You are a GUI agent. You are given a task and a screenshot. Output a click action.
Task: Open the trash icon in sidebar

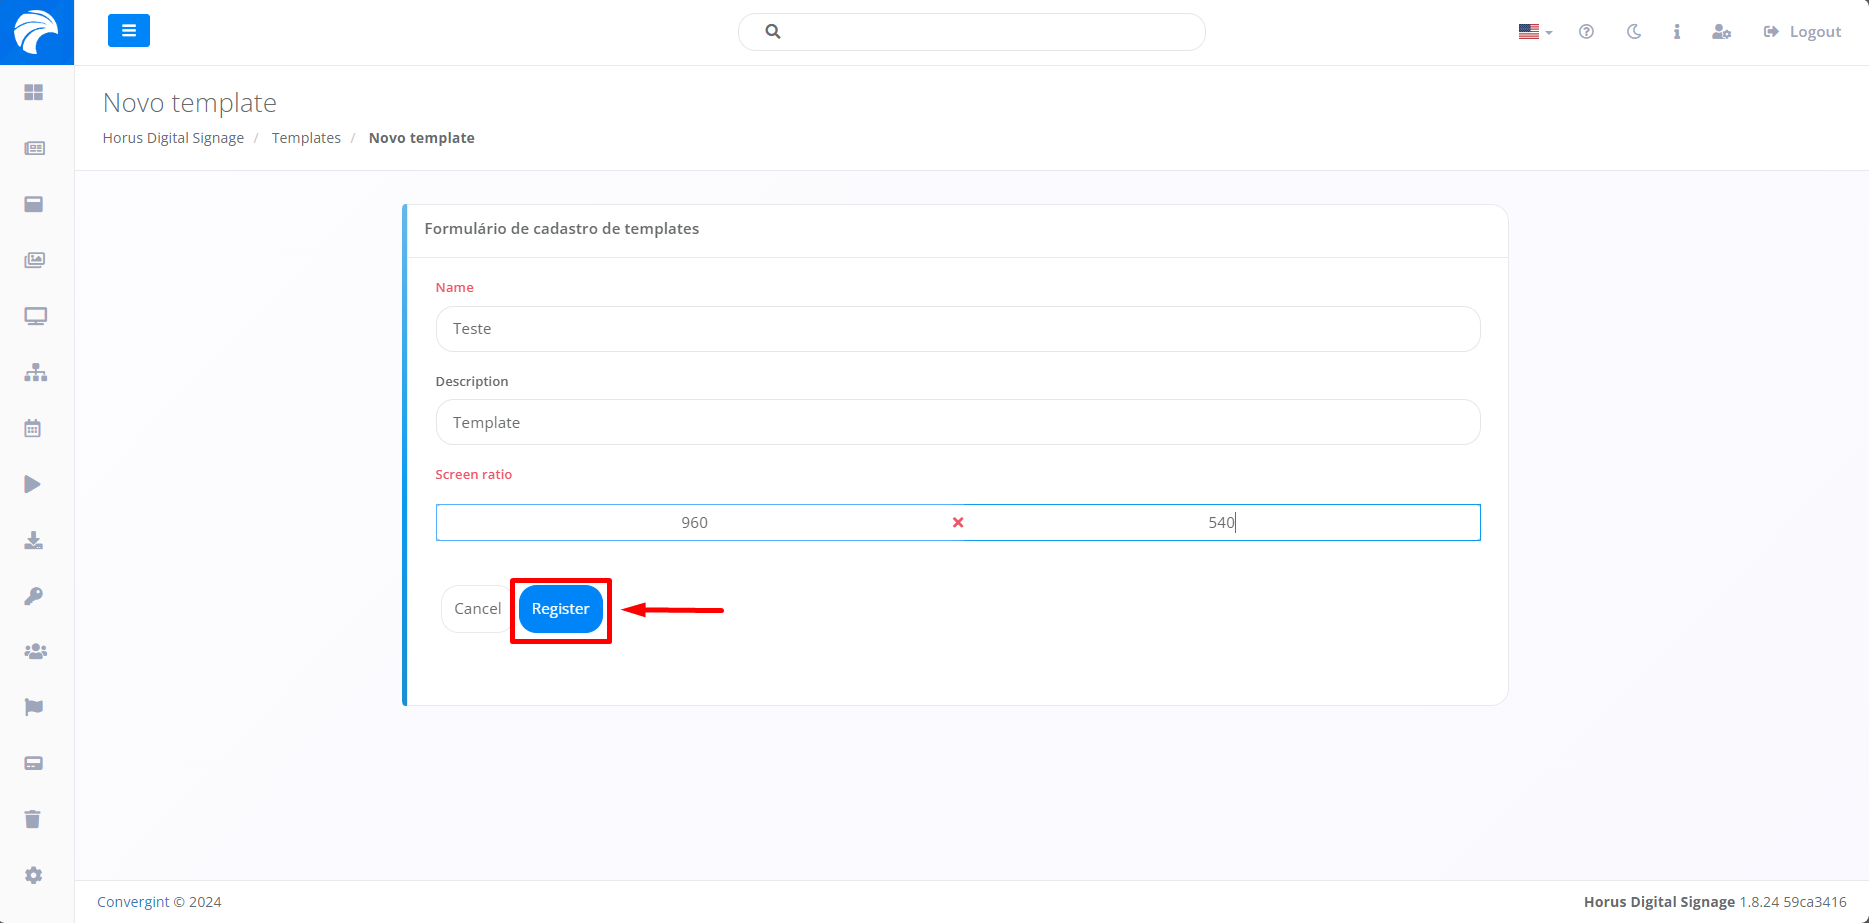(x=33, y=819)
